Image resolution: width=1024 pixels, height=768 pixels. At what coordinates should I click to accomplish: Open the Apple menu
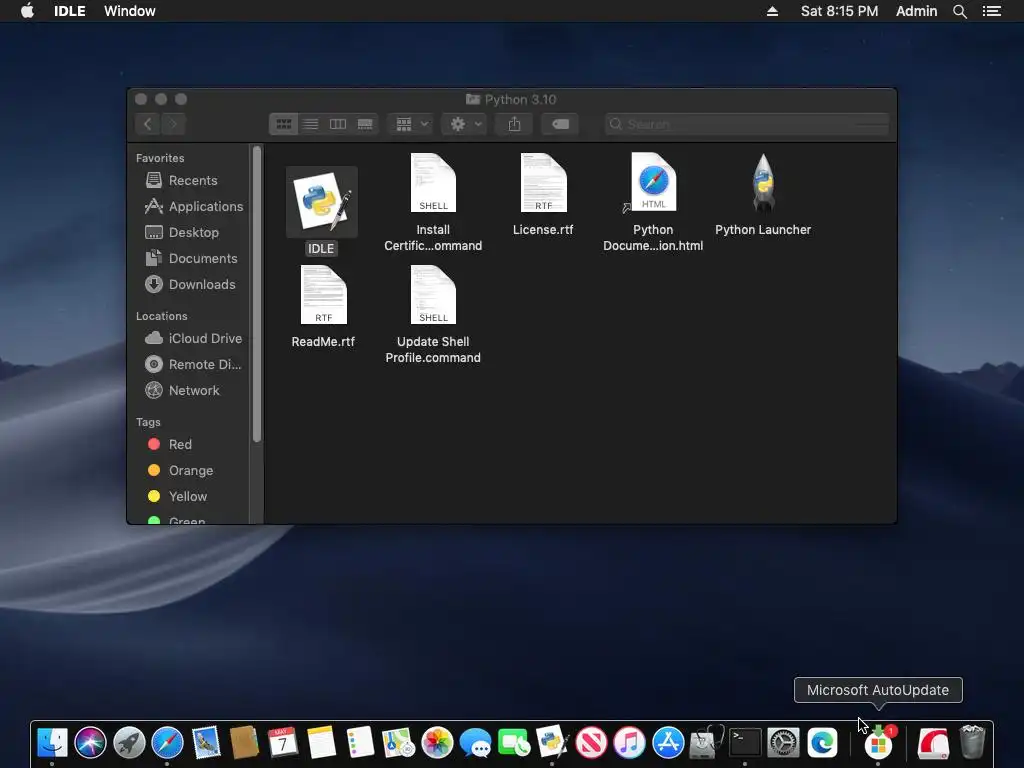tap(27, 11)
